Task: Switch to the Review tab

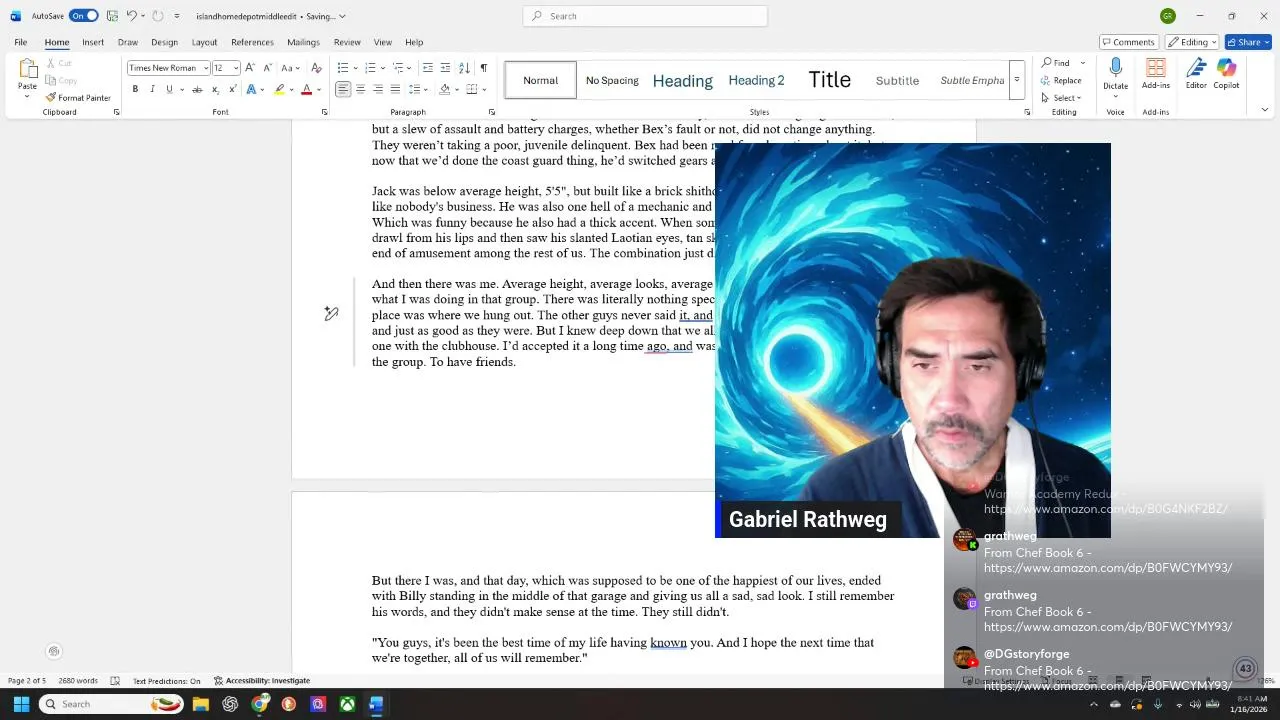Action: tap(347, 42)
